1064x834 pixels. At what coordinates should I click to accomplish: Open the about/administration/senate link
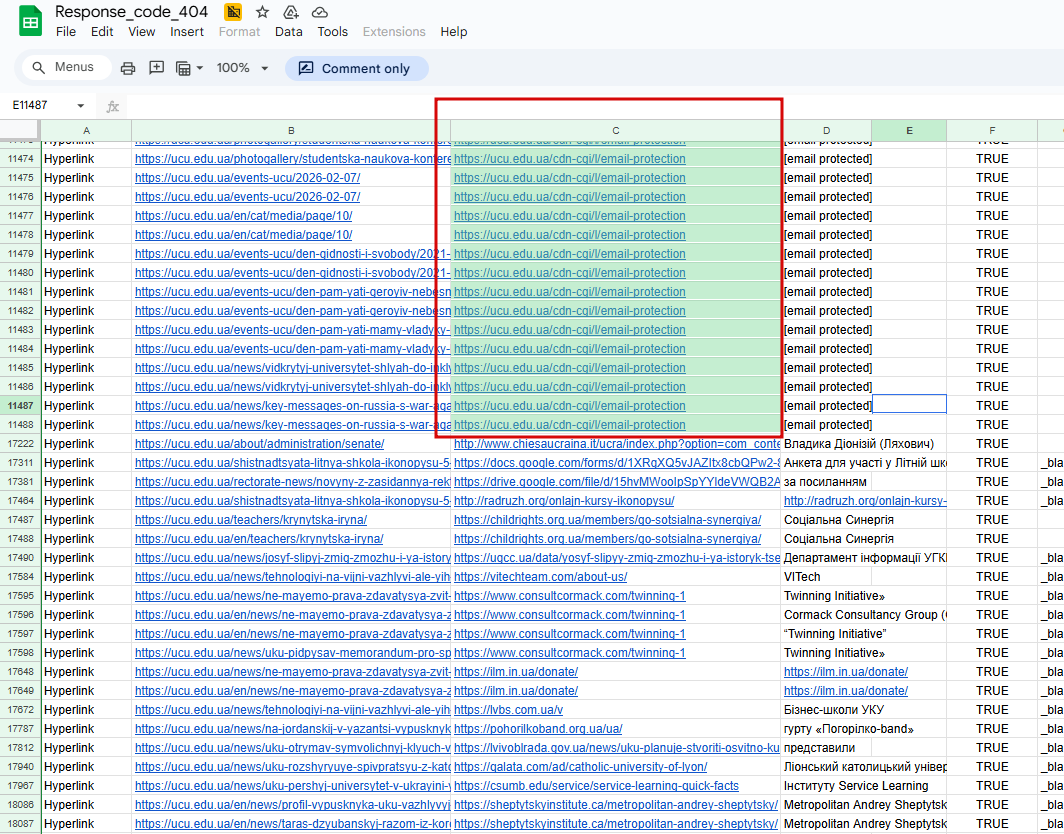(260, 444)
